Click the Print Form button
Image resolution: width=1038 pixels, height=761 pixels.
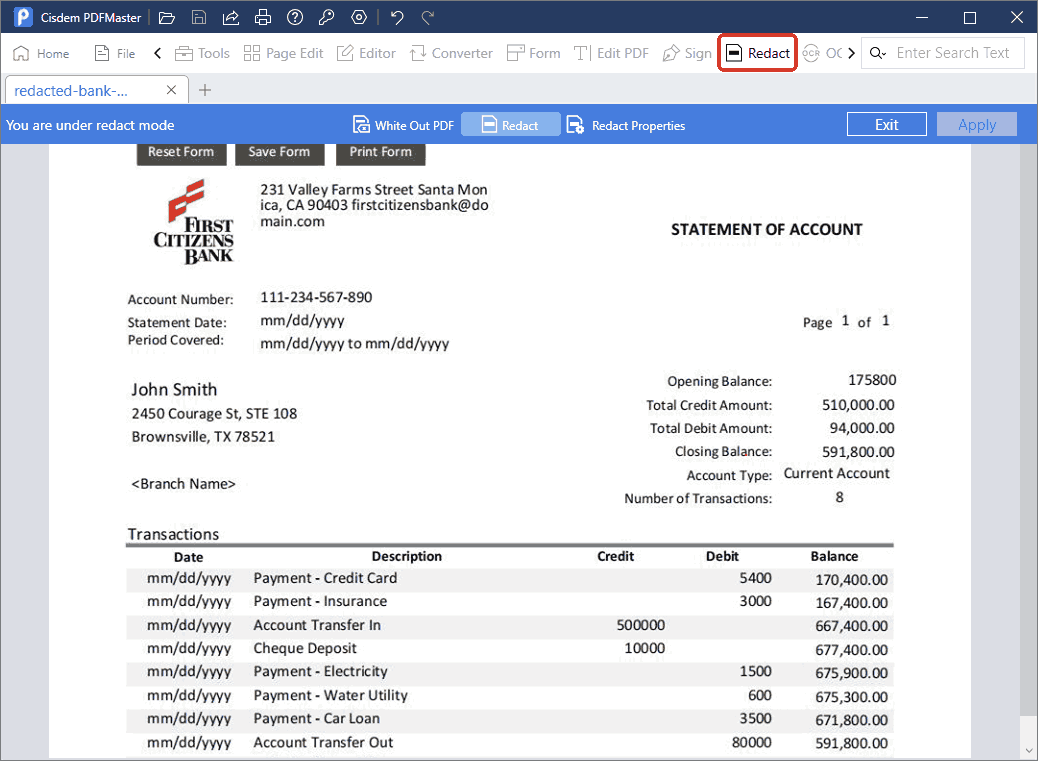click(381, 152)
